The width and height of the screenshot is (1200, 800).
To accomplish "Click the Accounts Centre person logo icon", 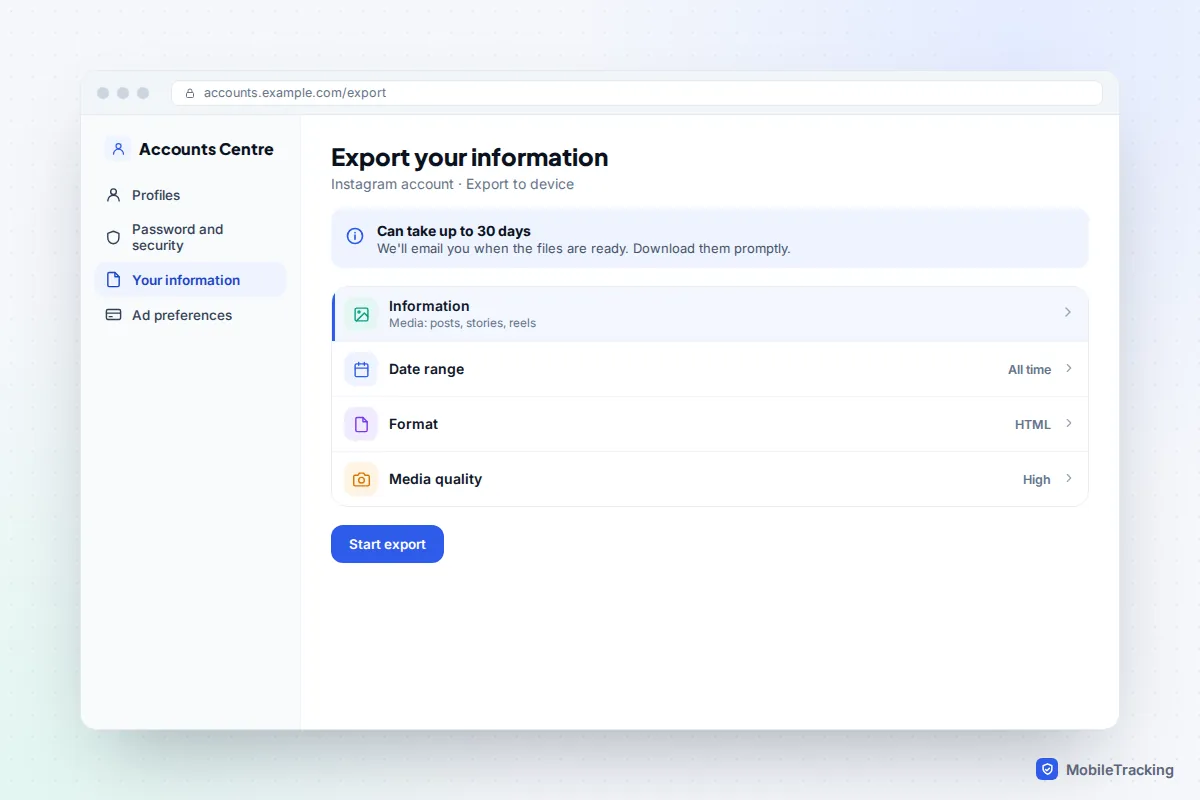I will pyautogui.click(x=118, y=149).
